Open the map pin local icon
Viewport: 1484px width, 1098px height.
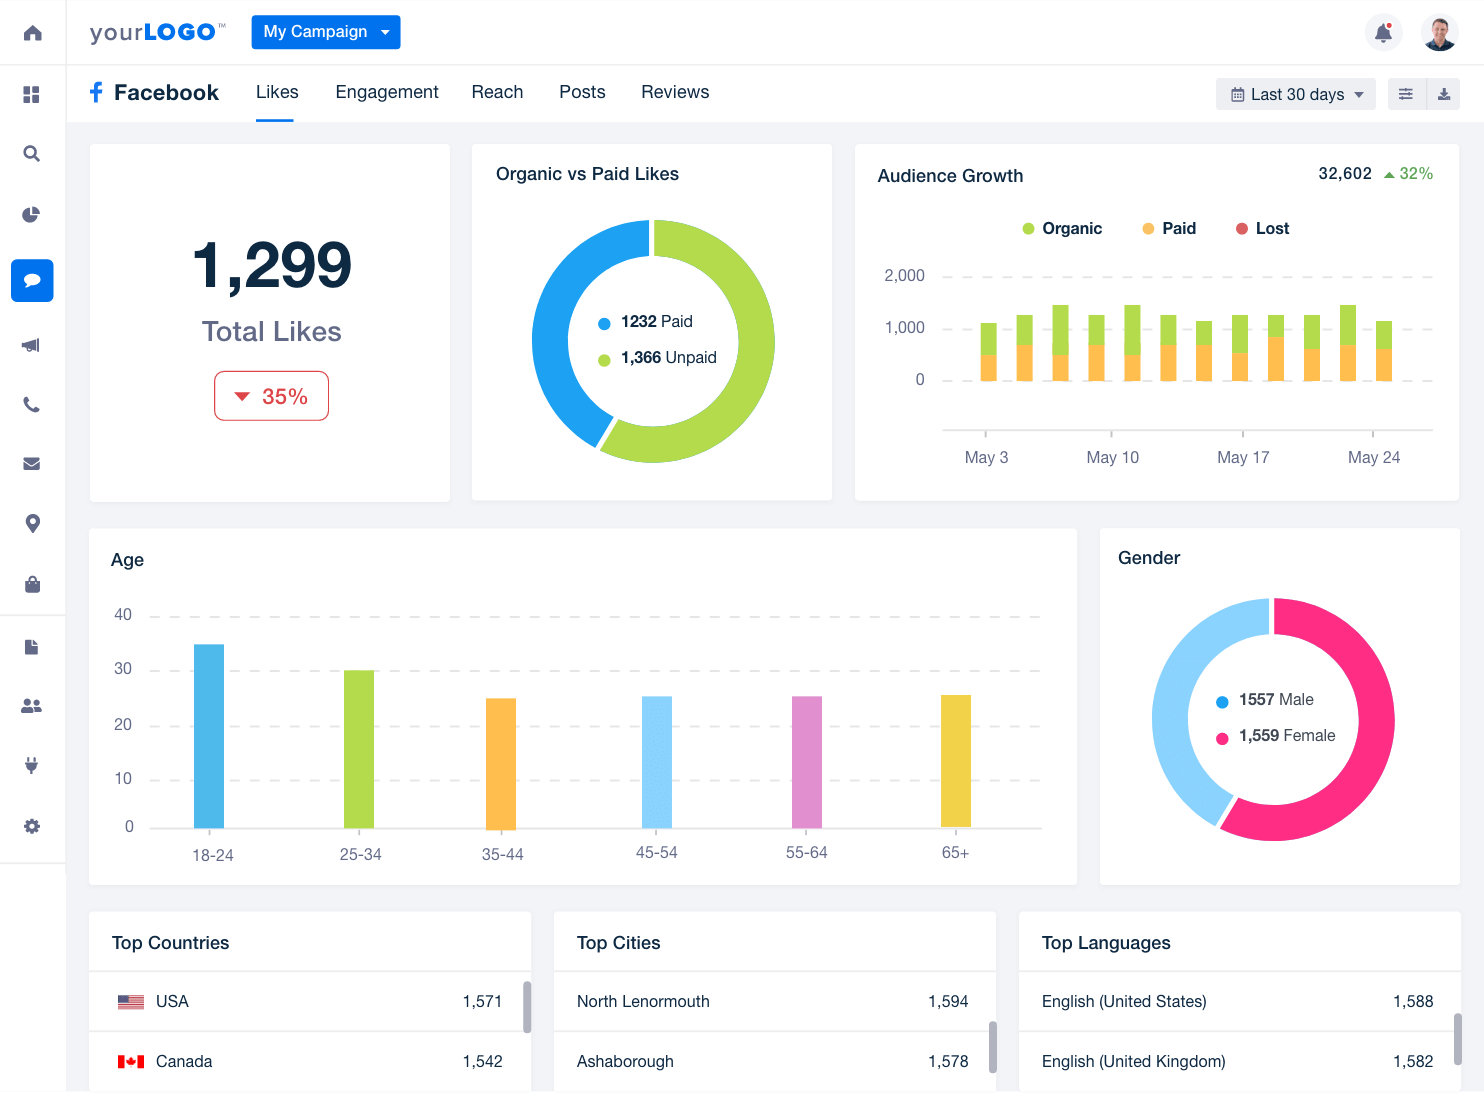(x=32, y=524)
